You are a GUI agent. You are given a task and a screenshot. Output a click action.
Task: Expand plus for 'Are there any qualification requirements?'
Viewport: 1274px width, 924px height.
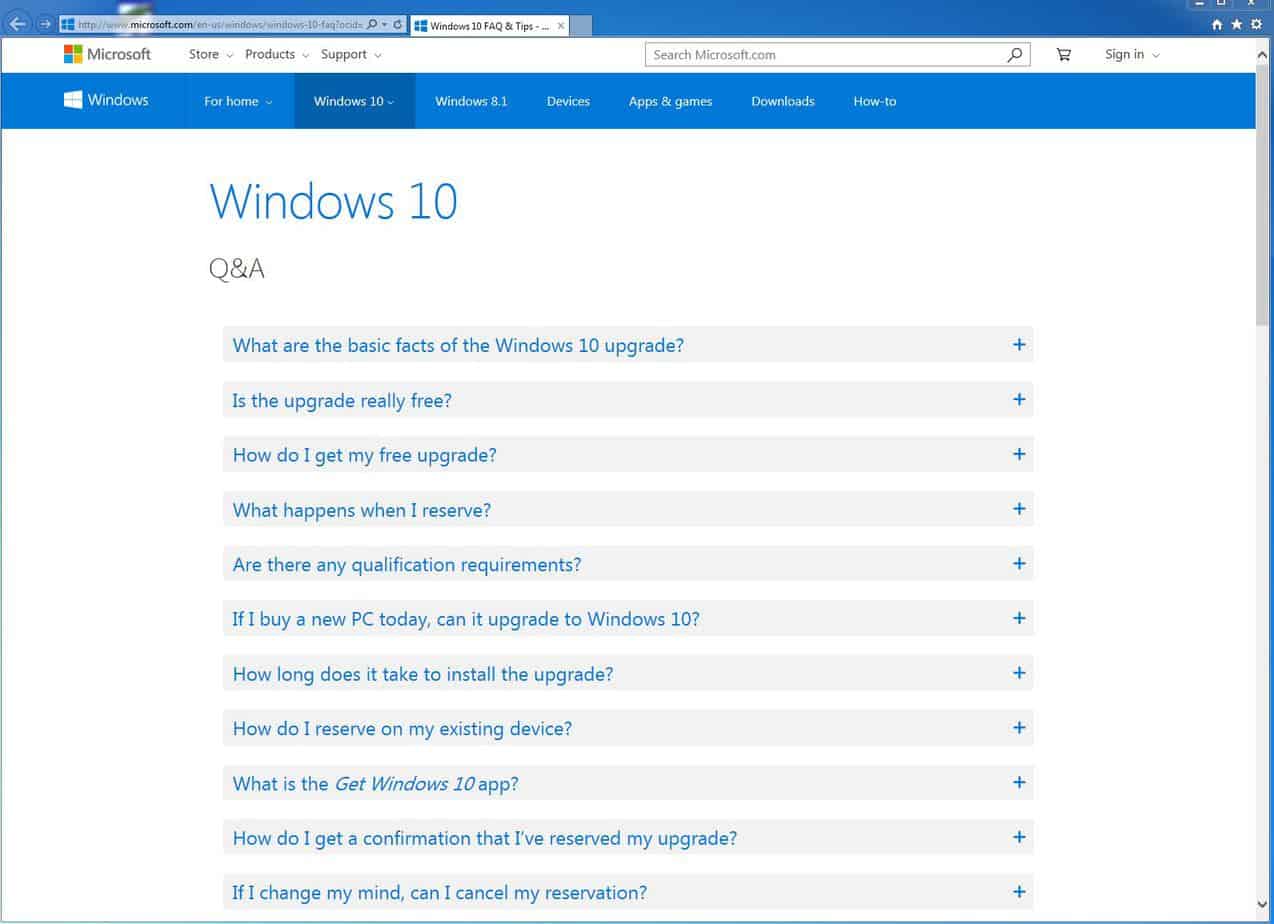(1019, 563)
